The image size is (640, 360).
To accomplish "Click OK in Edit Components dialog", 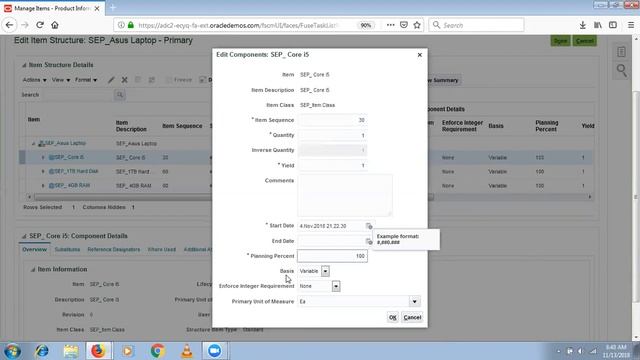I will (x=393, y=318).
